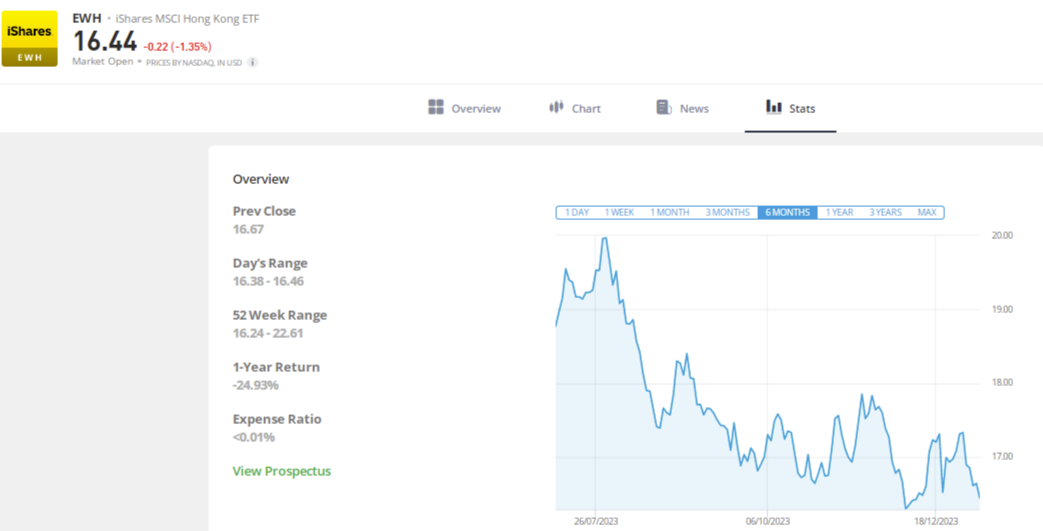
Task: Click the 52 Week Range value 16.24 - 22.61
Action: pos(268,333)
